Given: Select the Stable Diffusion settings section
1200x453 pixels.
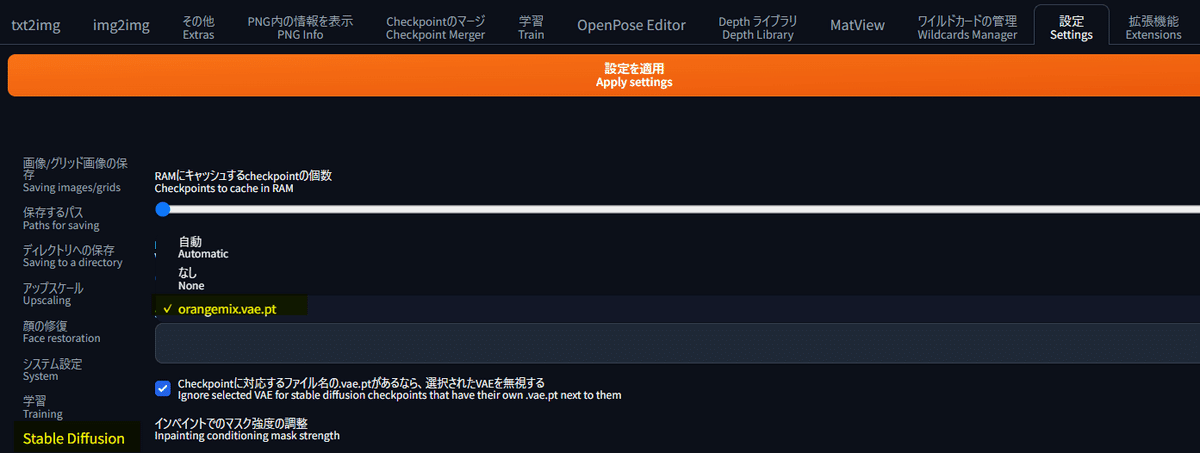Looking at the screenshot, I should [x=74, y=438].
